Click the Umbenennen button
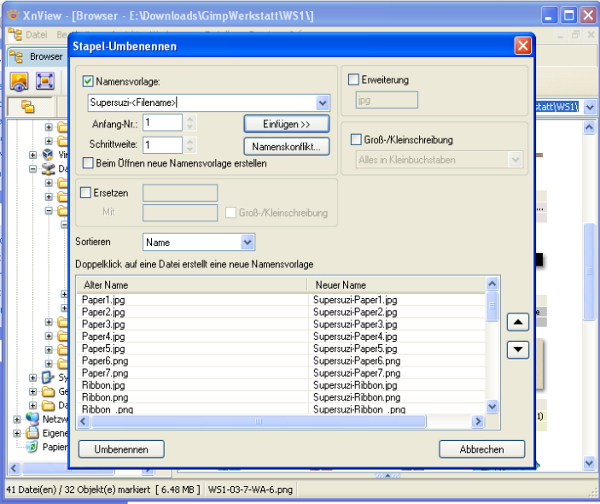Viewport: 600px width, 504px height. 121,450
